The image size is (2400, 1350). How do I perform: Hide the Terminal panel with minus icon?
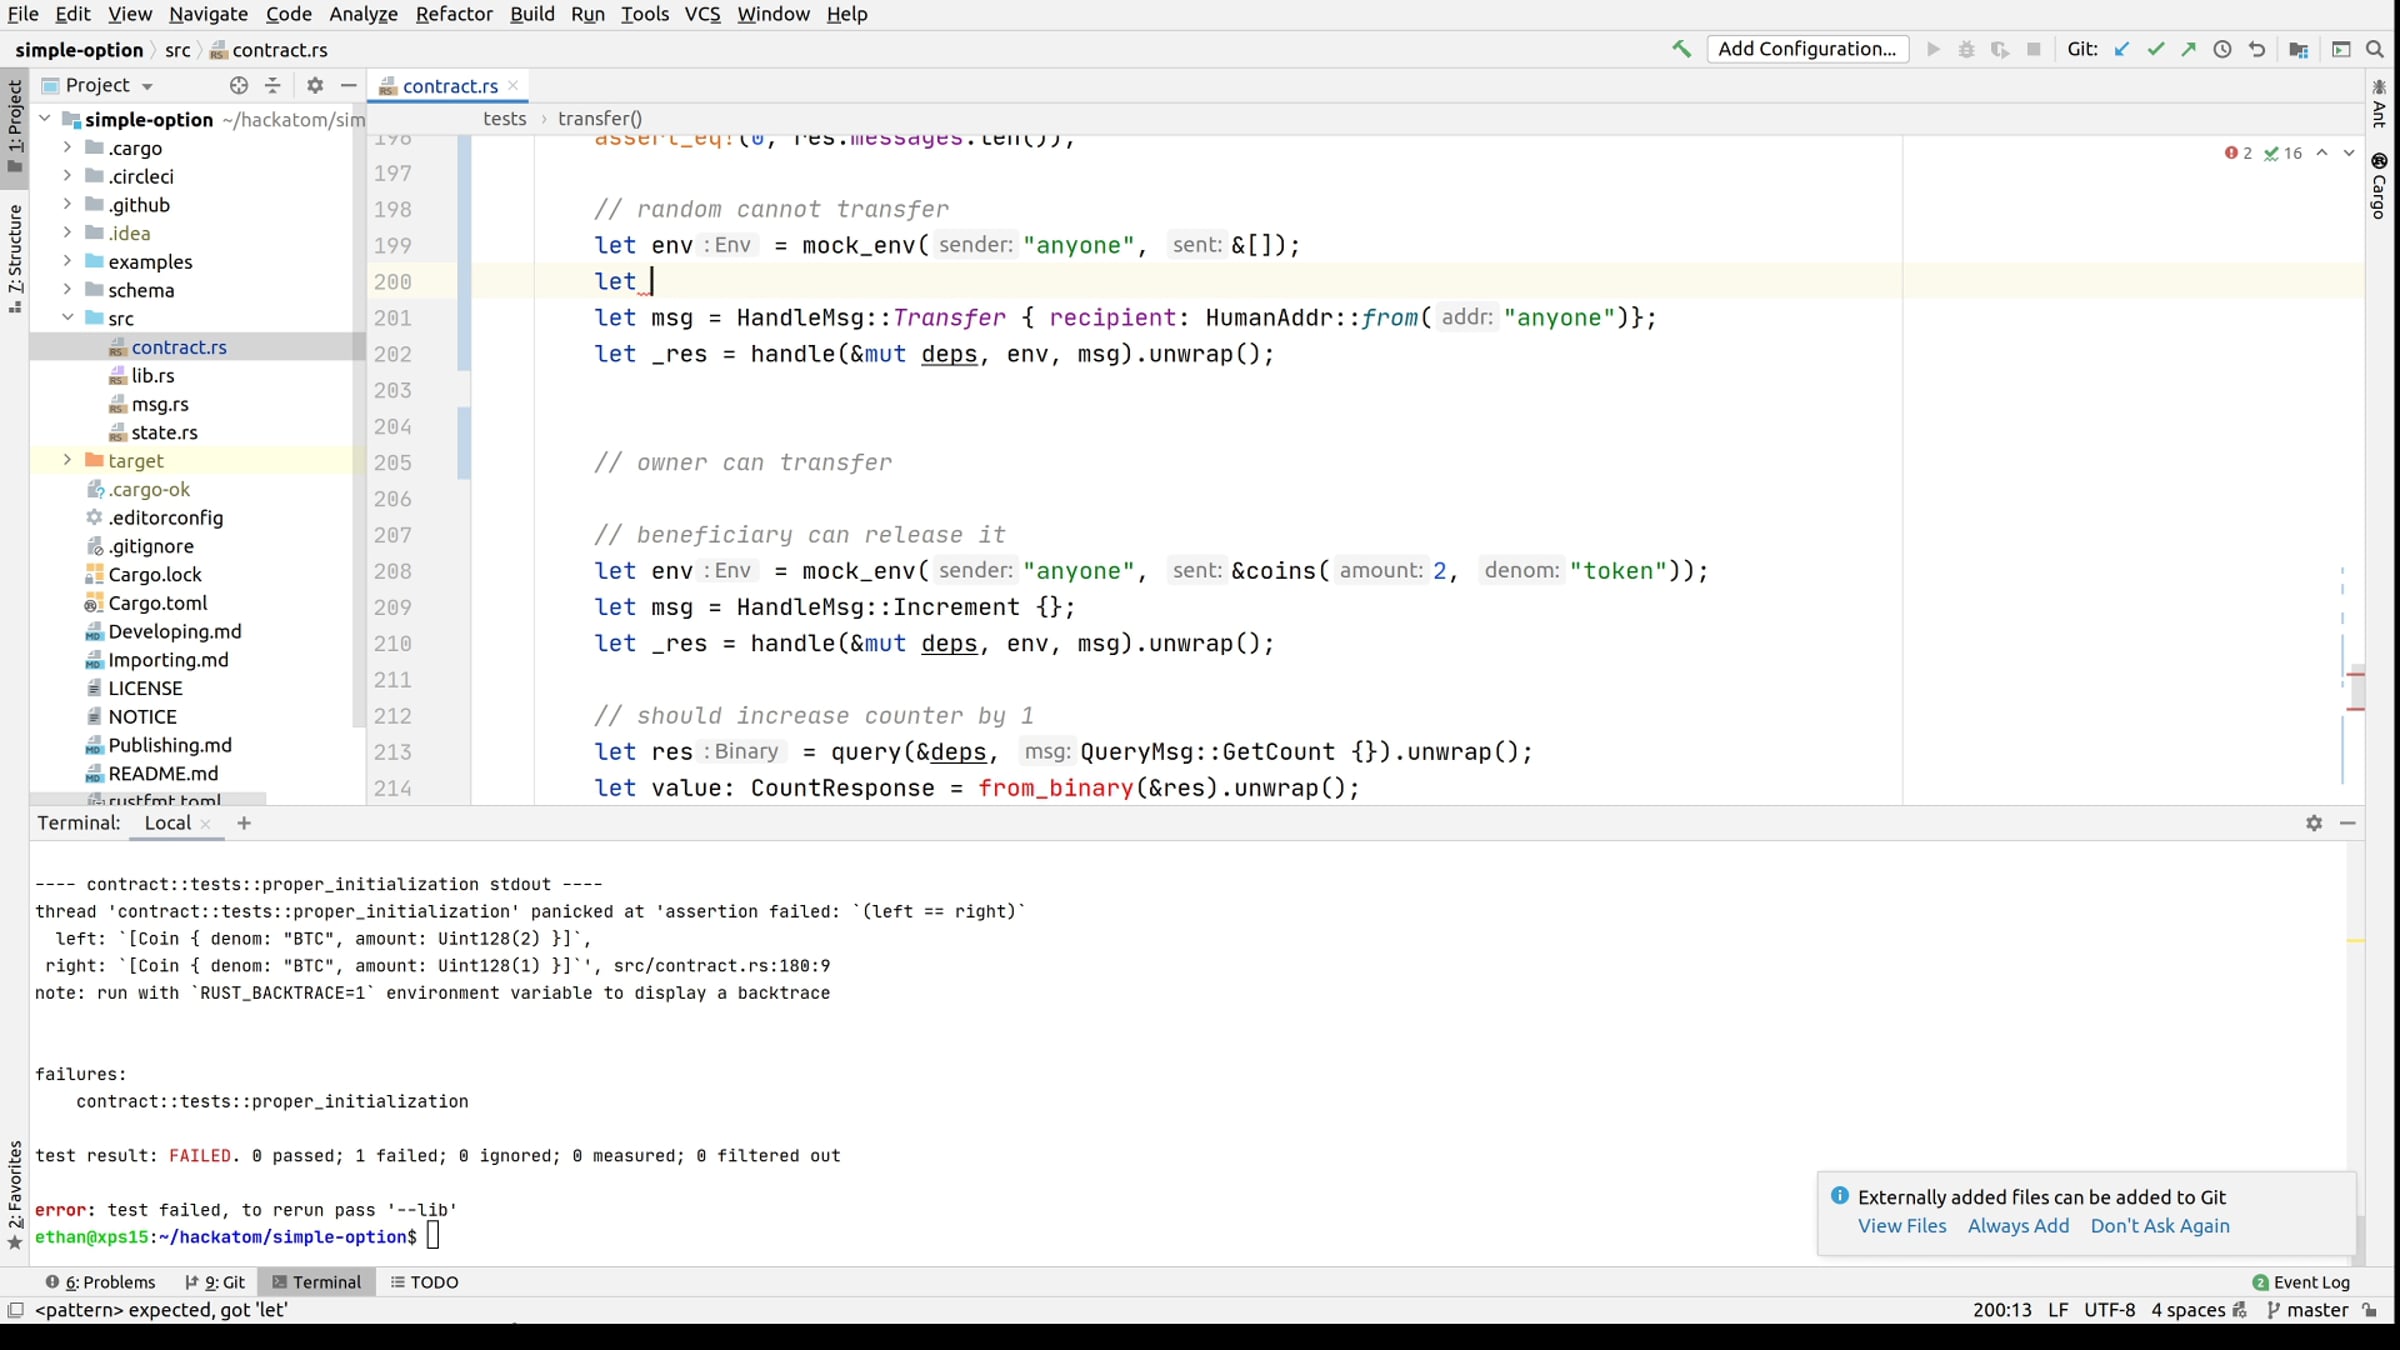click(x=2348, y=822)
